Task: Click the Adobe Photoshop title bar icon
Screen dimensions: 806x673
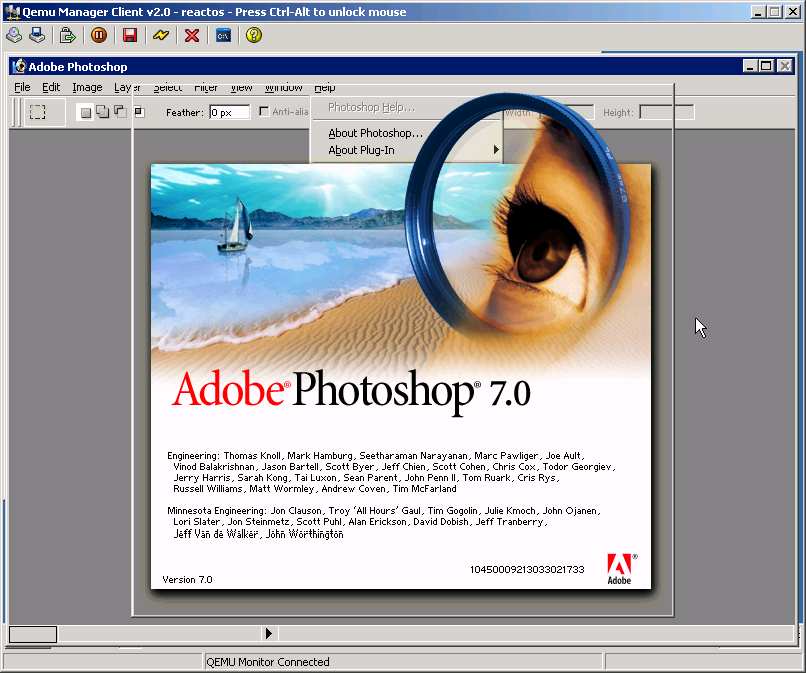Action: click(x=19, y=66)
